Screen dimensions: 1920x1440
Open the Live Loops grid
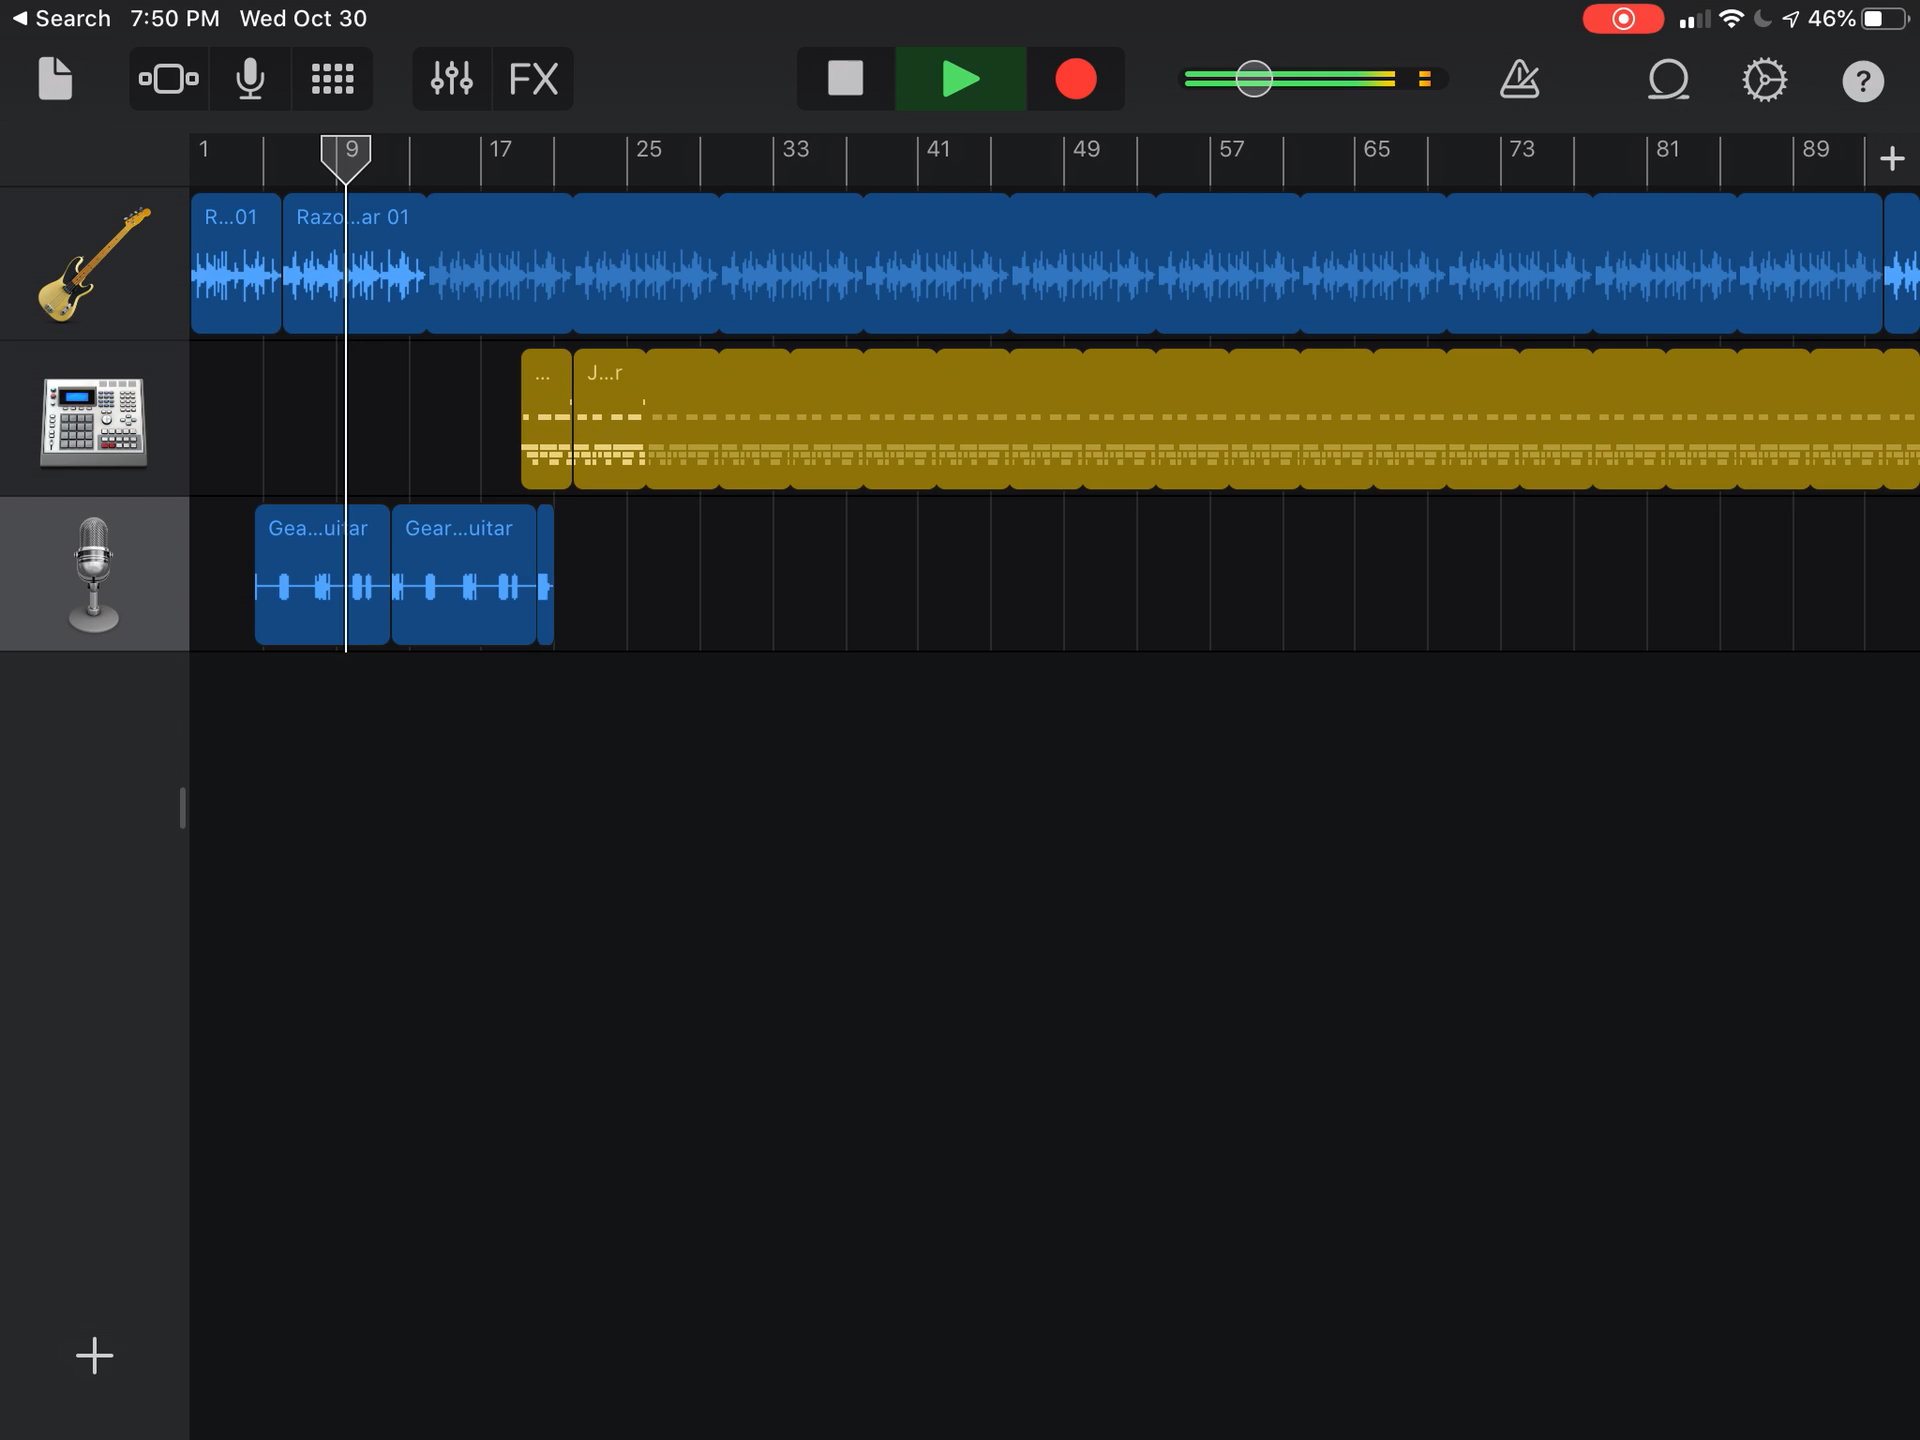pos(332,79)
